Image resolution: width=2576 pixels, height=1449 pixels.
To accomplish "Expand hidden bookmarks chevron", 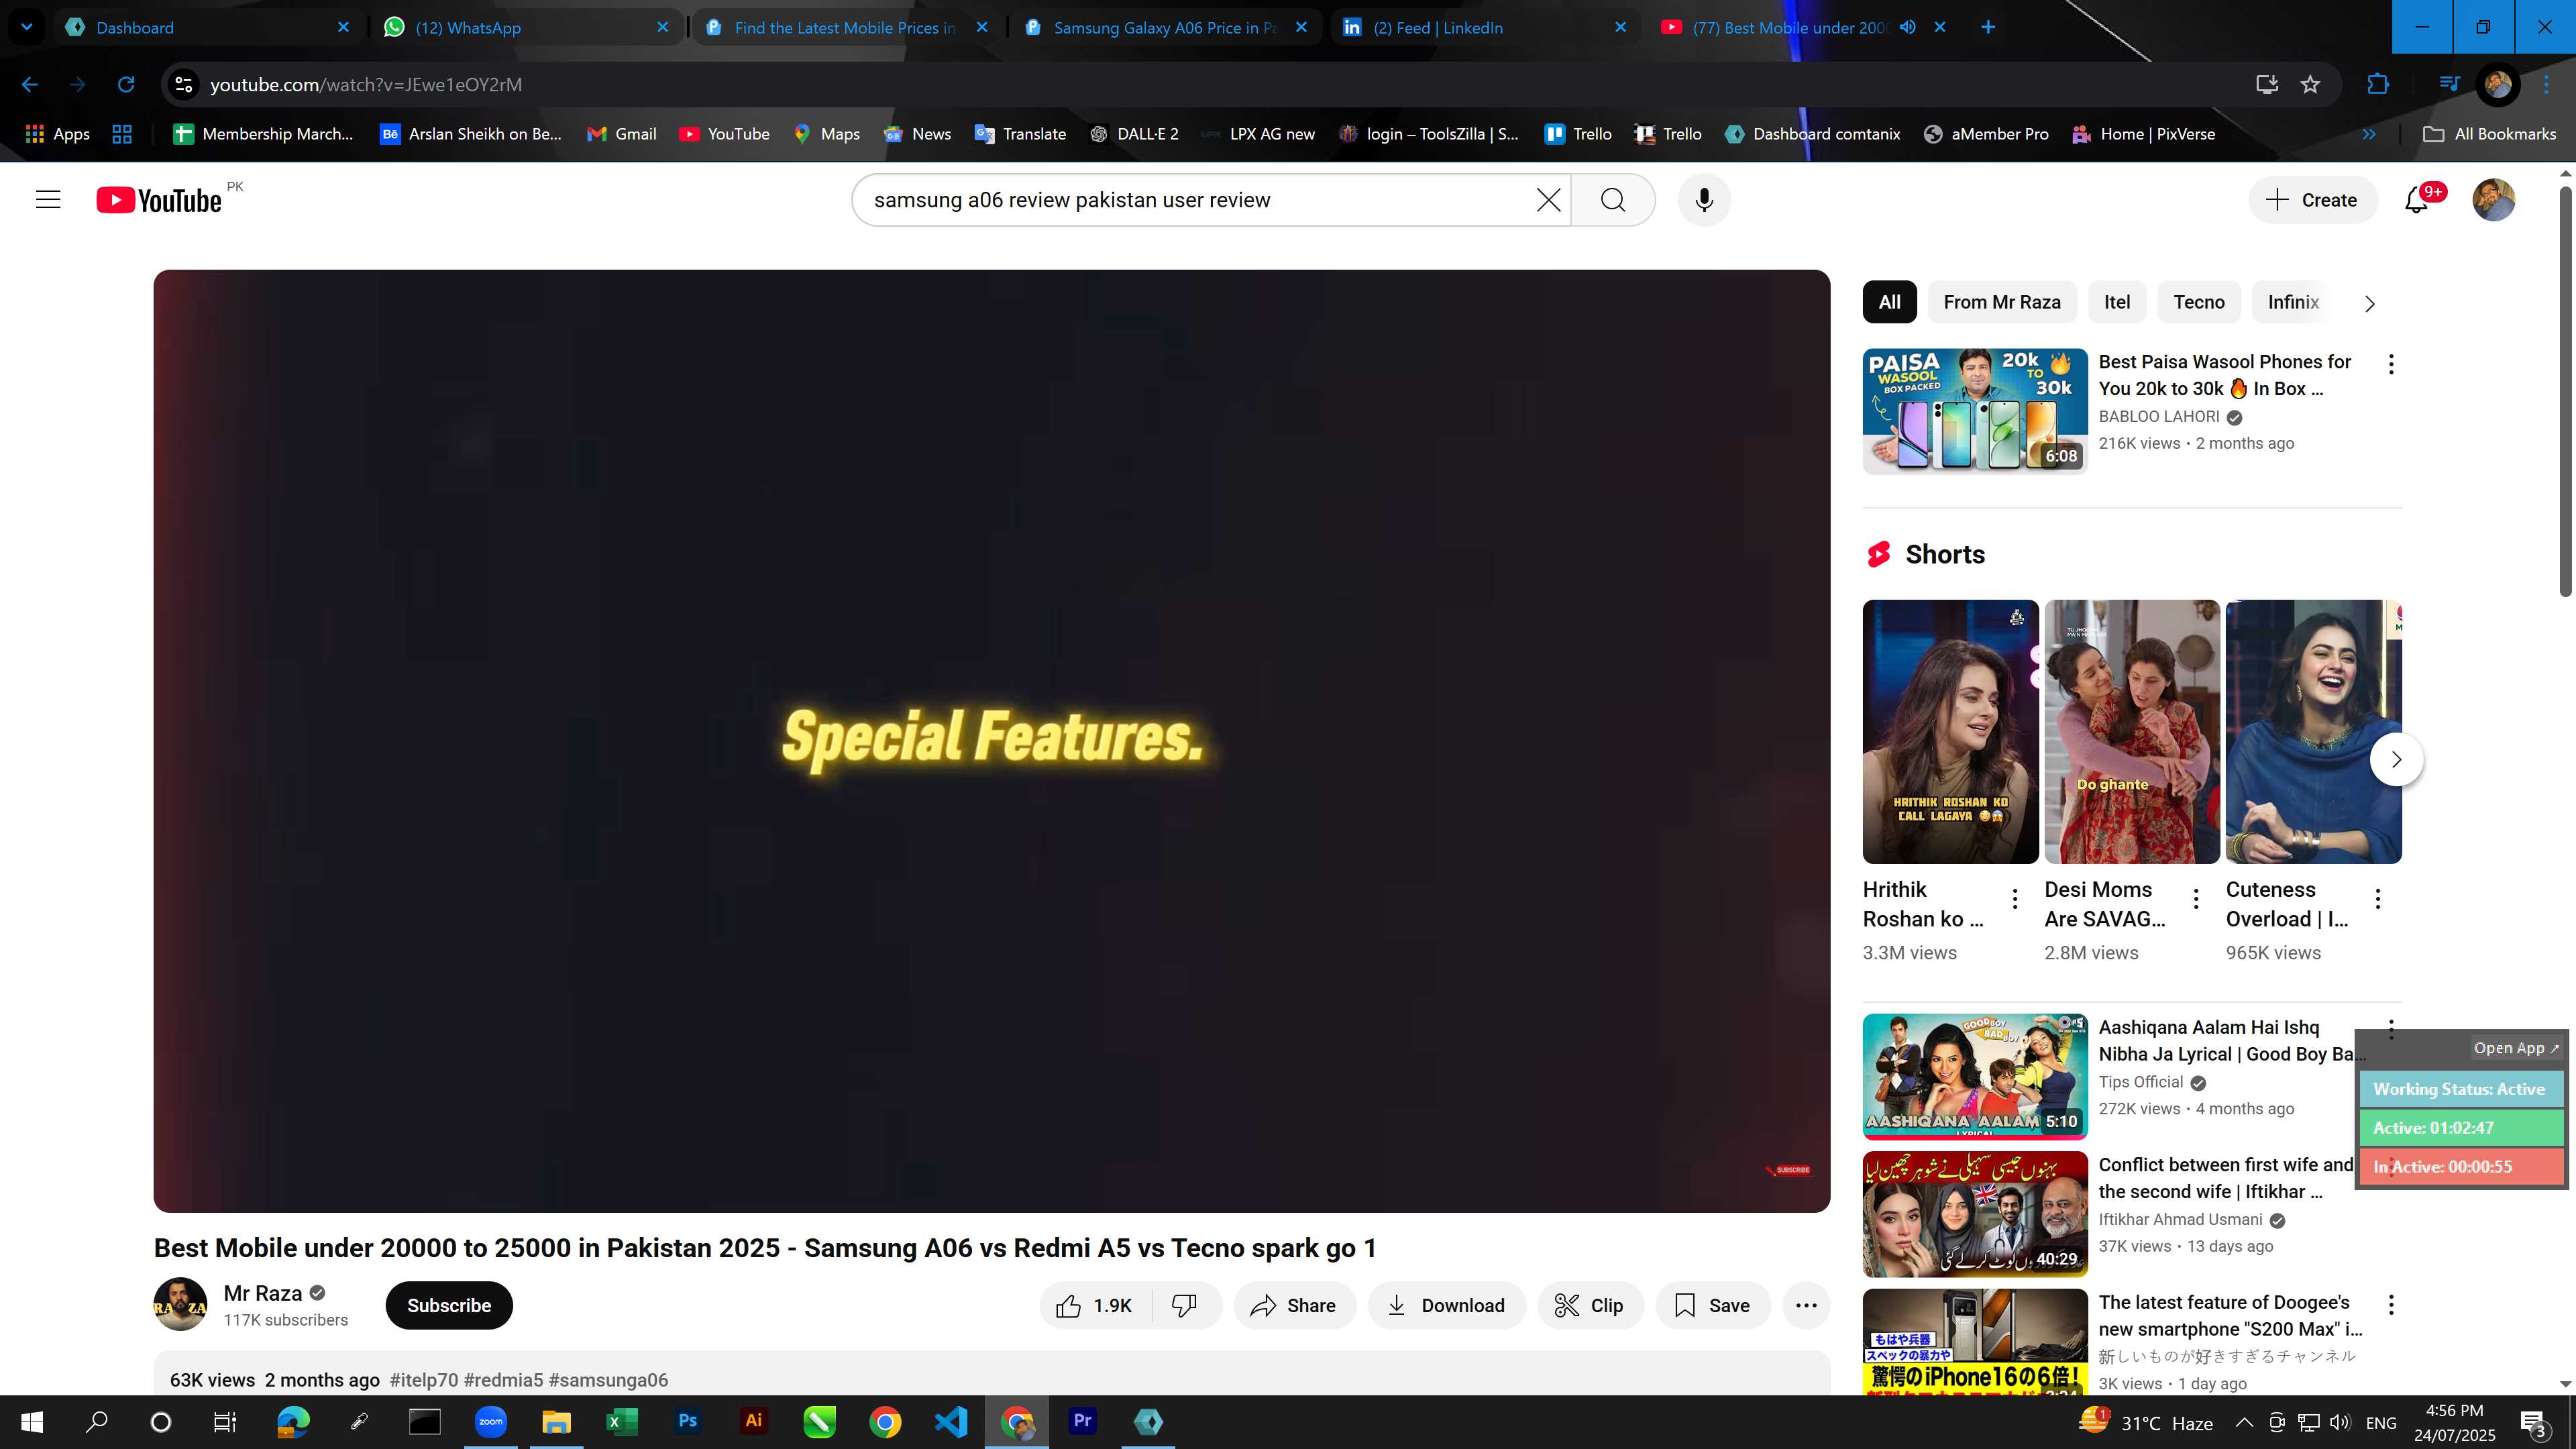I will (2368, 134).
